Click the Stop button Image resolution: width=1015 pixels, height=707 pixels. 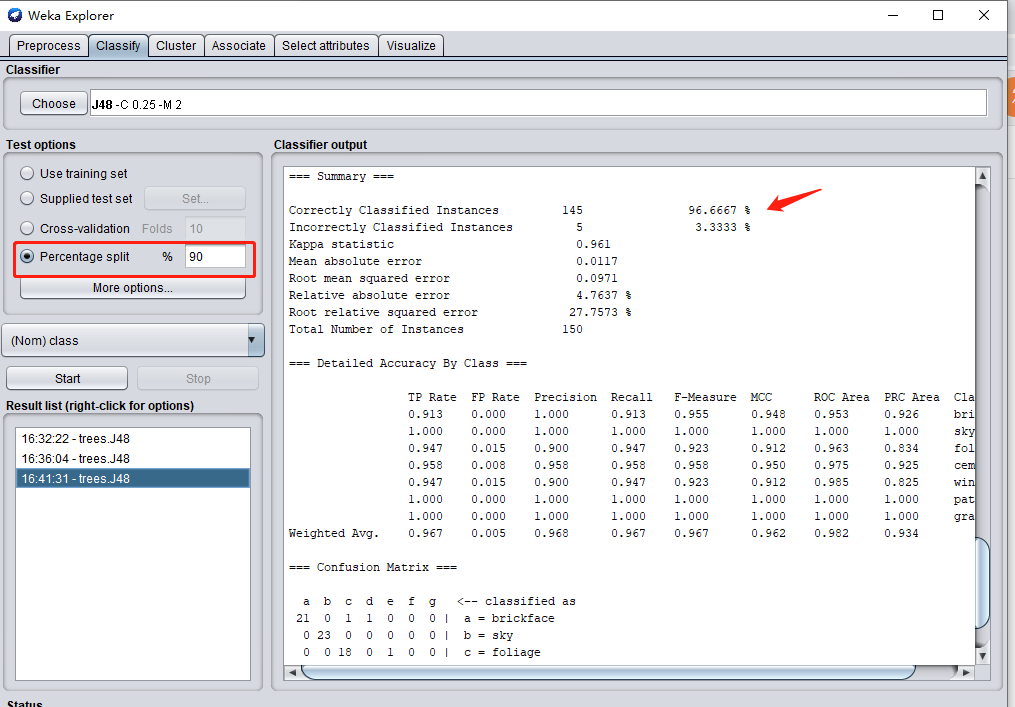198,378
